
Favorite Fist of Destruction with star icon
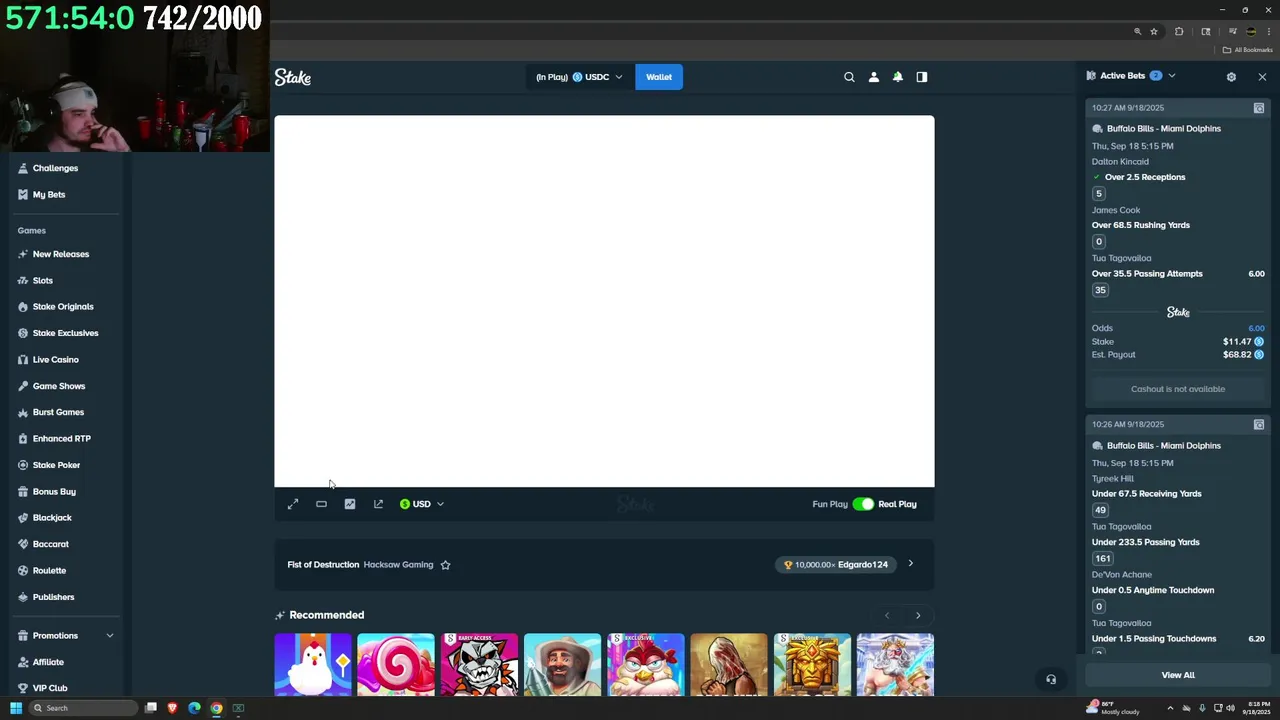(x=445, y=565)
